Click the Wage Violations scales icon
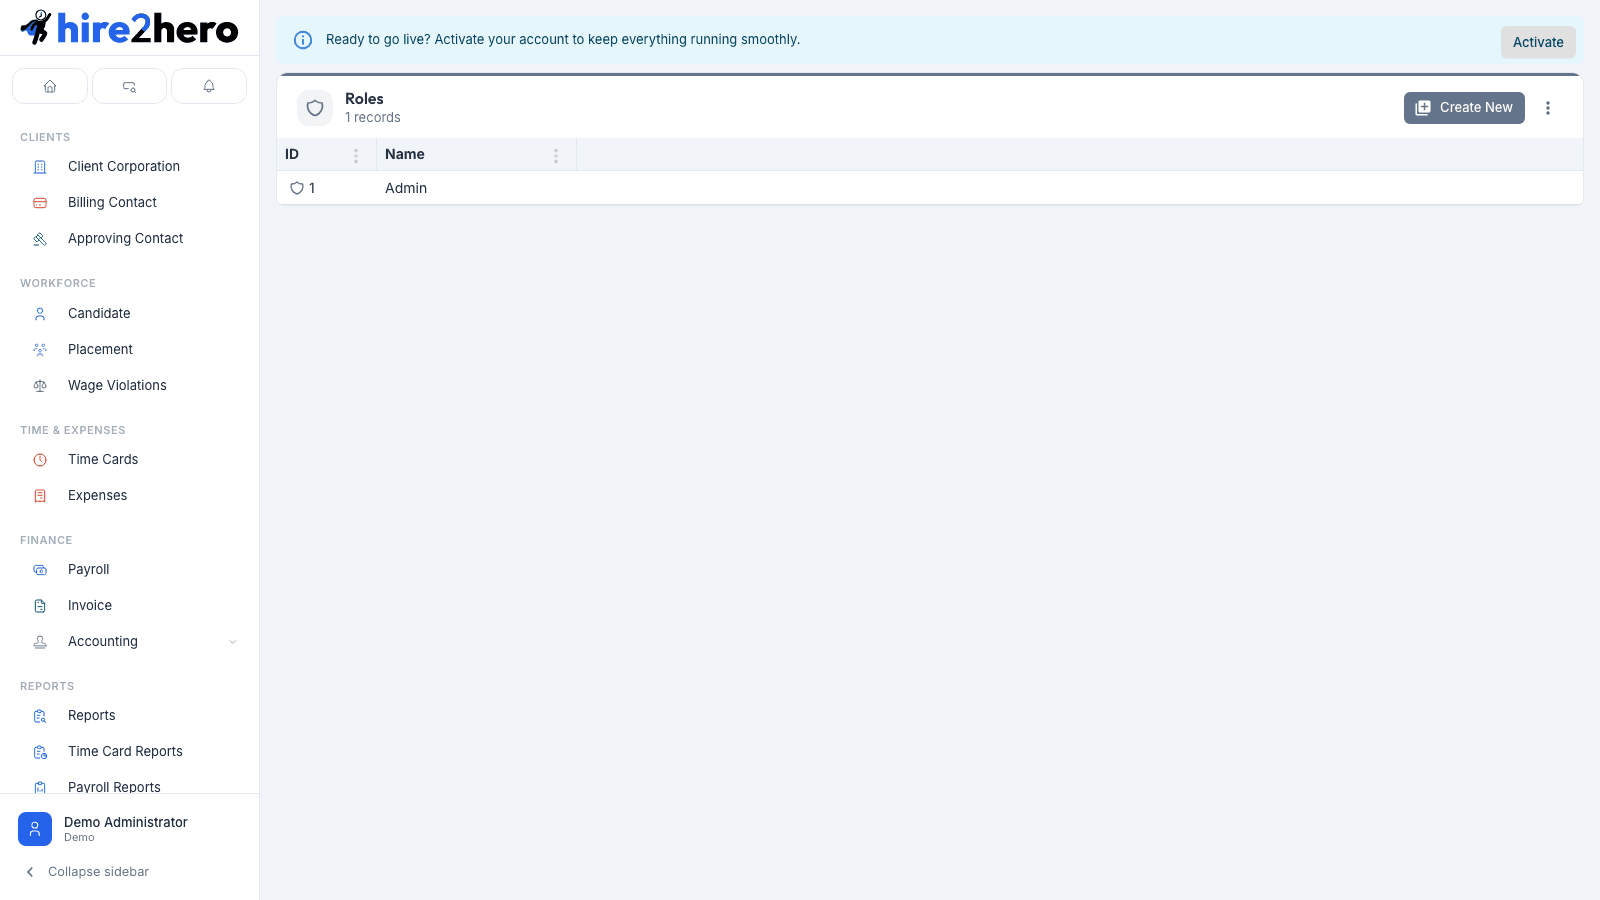 [x=40, y=386]
